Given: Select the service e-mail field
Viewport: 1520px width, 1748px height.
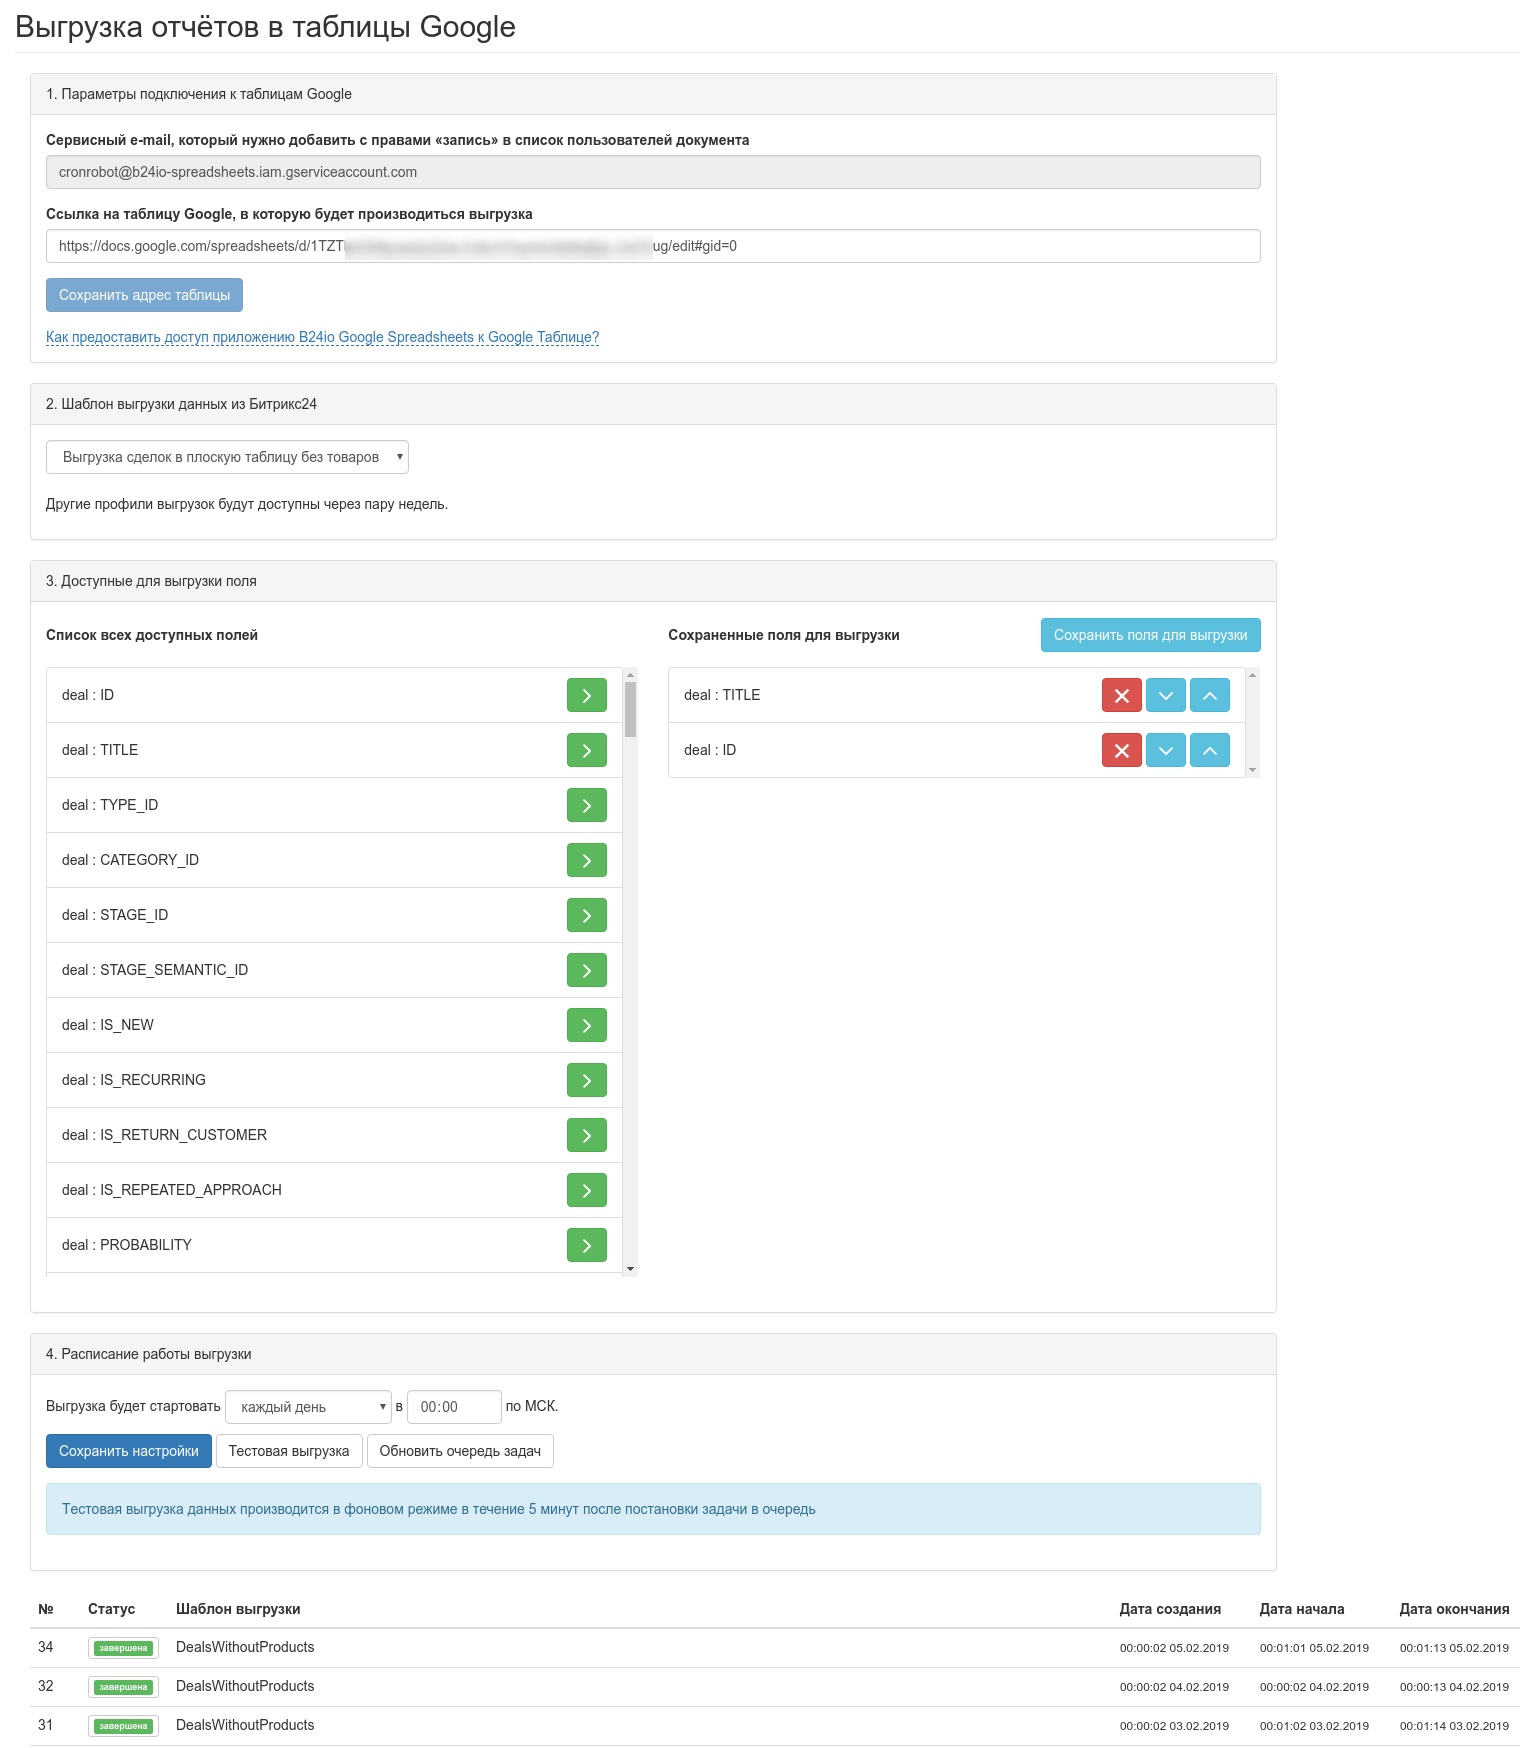Looking at the screenshot, I should [x=653, y=172].
